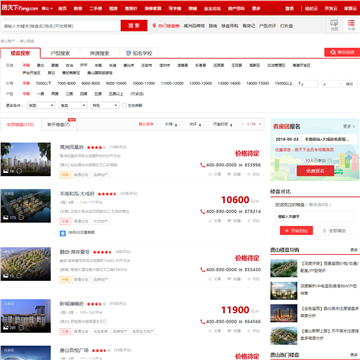
Task: Click the 楼盘对比 keyword input field
Action: click(x=315, y=216)
